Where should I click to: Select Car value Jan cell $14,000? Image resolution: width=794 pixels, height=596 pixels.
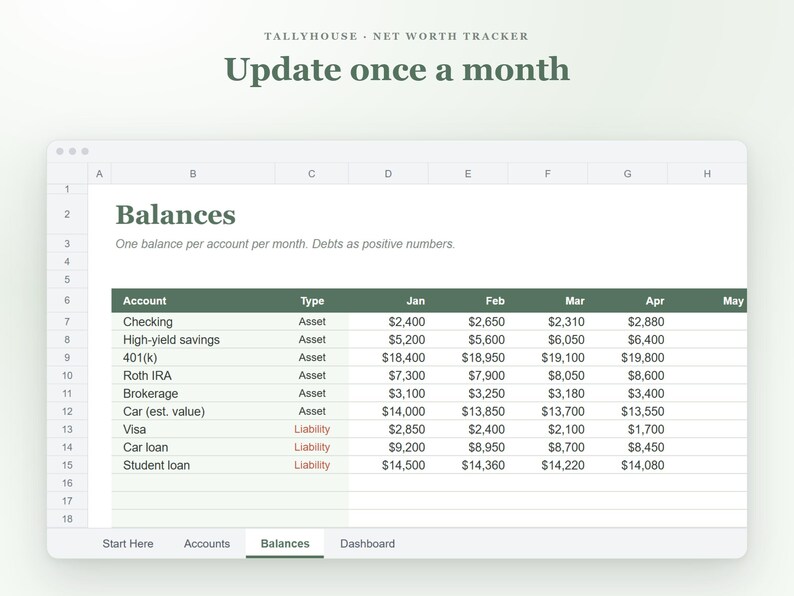point(388,411)
